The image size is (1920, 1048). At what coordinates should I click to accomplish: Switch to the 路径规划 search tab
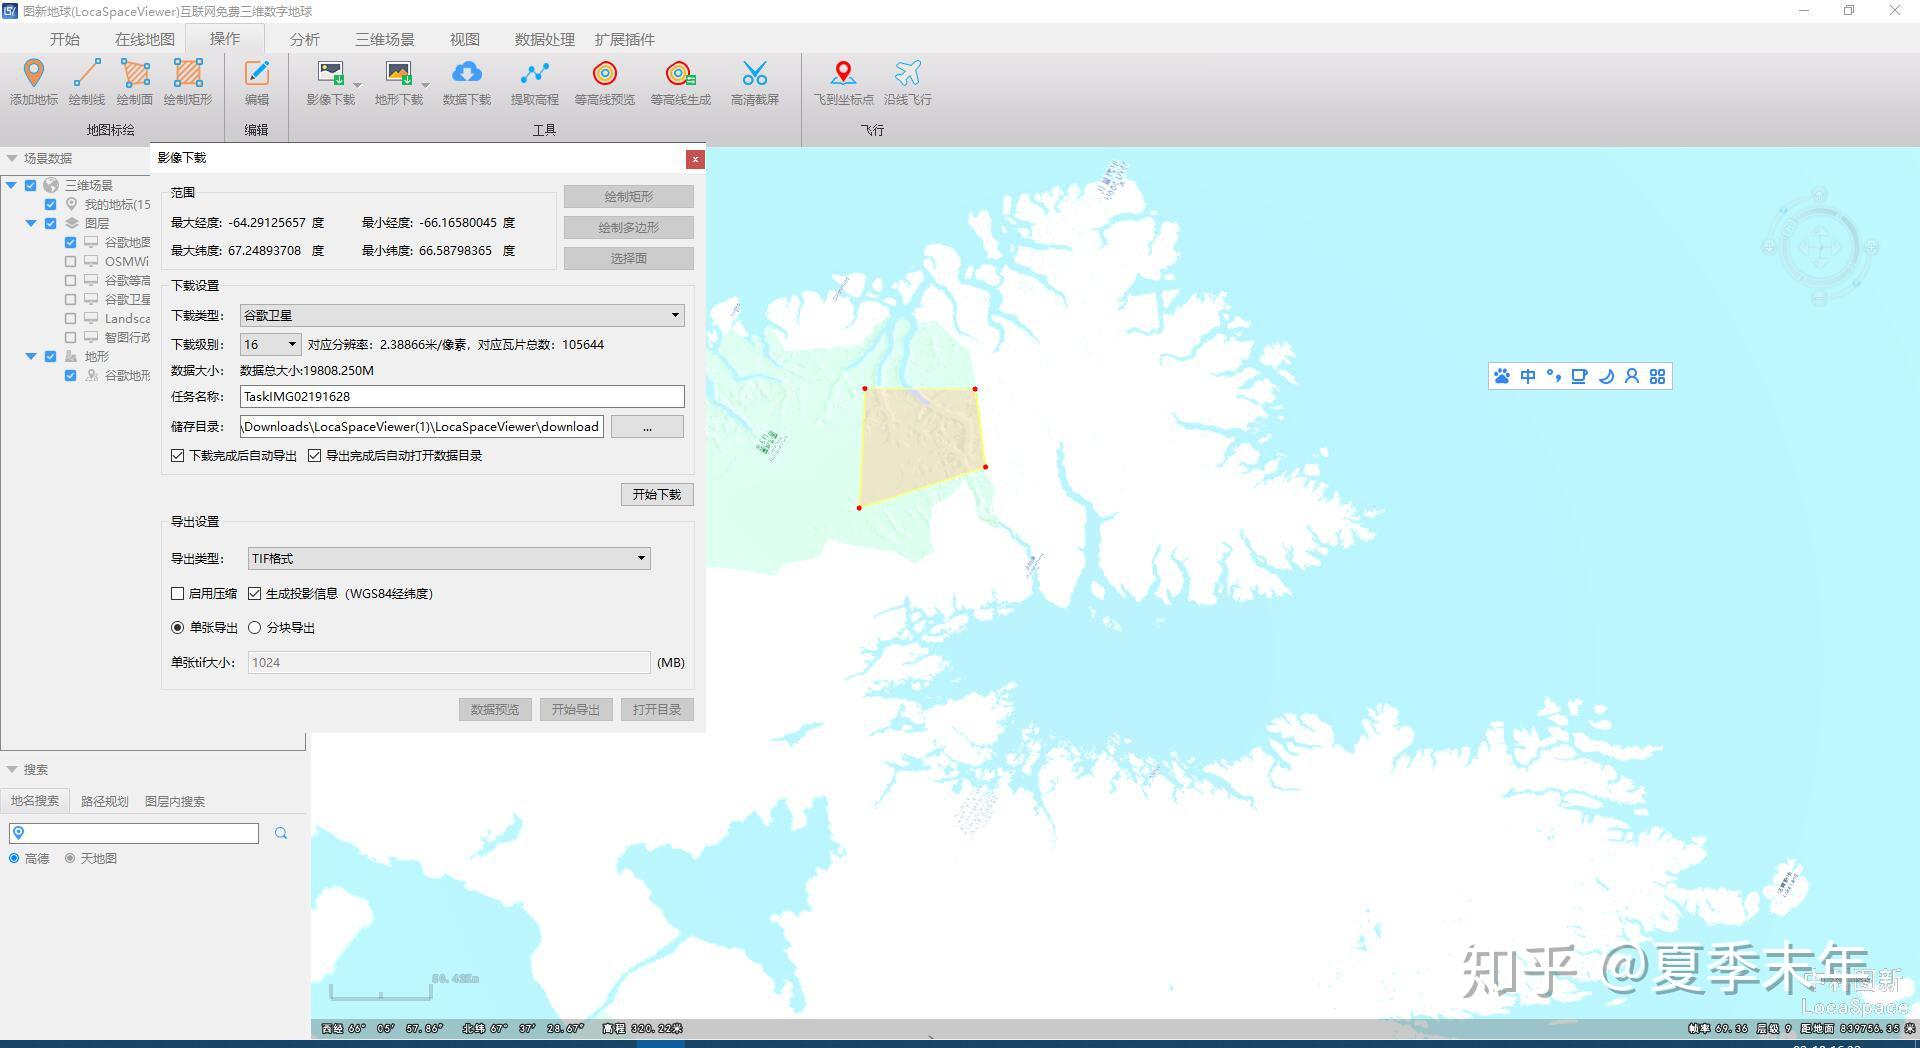pyautogui.click(x=105, y=801)
